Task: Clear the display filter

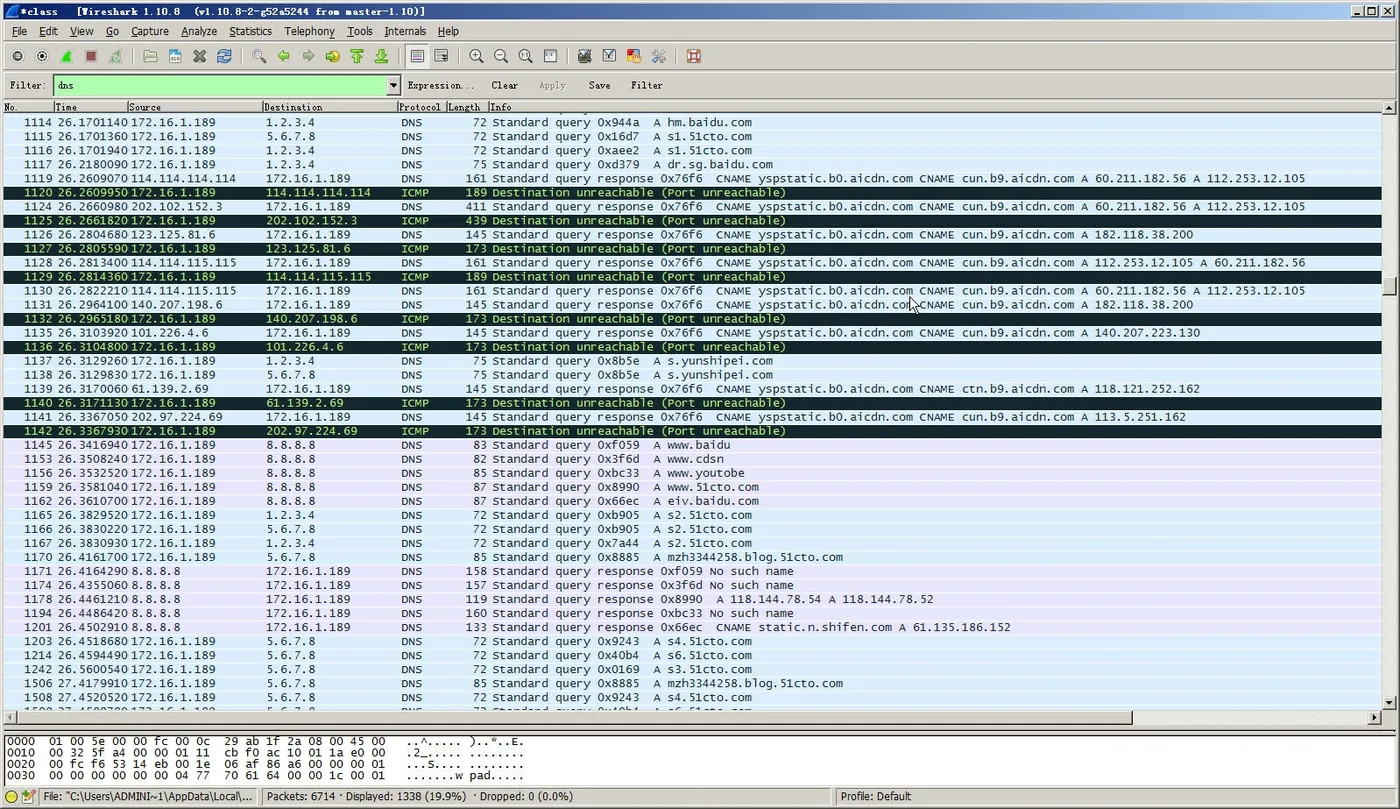Action: [x=505, y=86]
